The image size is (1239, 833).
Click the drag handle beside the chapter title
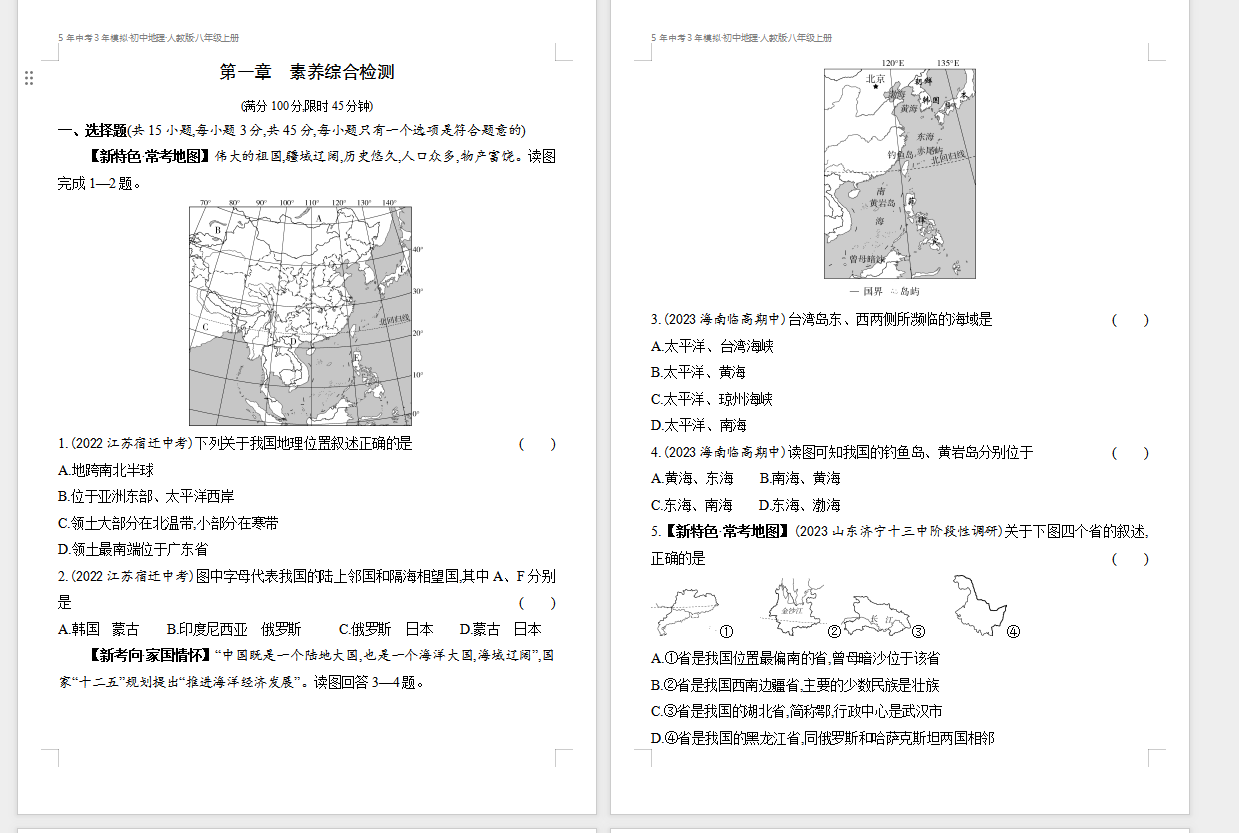(x=29, y=77)
